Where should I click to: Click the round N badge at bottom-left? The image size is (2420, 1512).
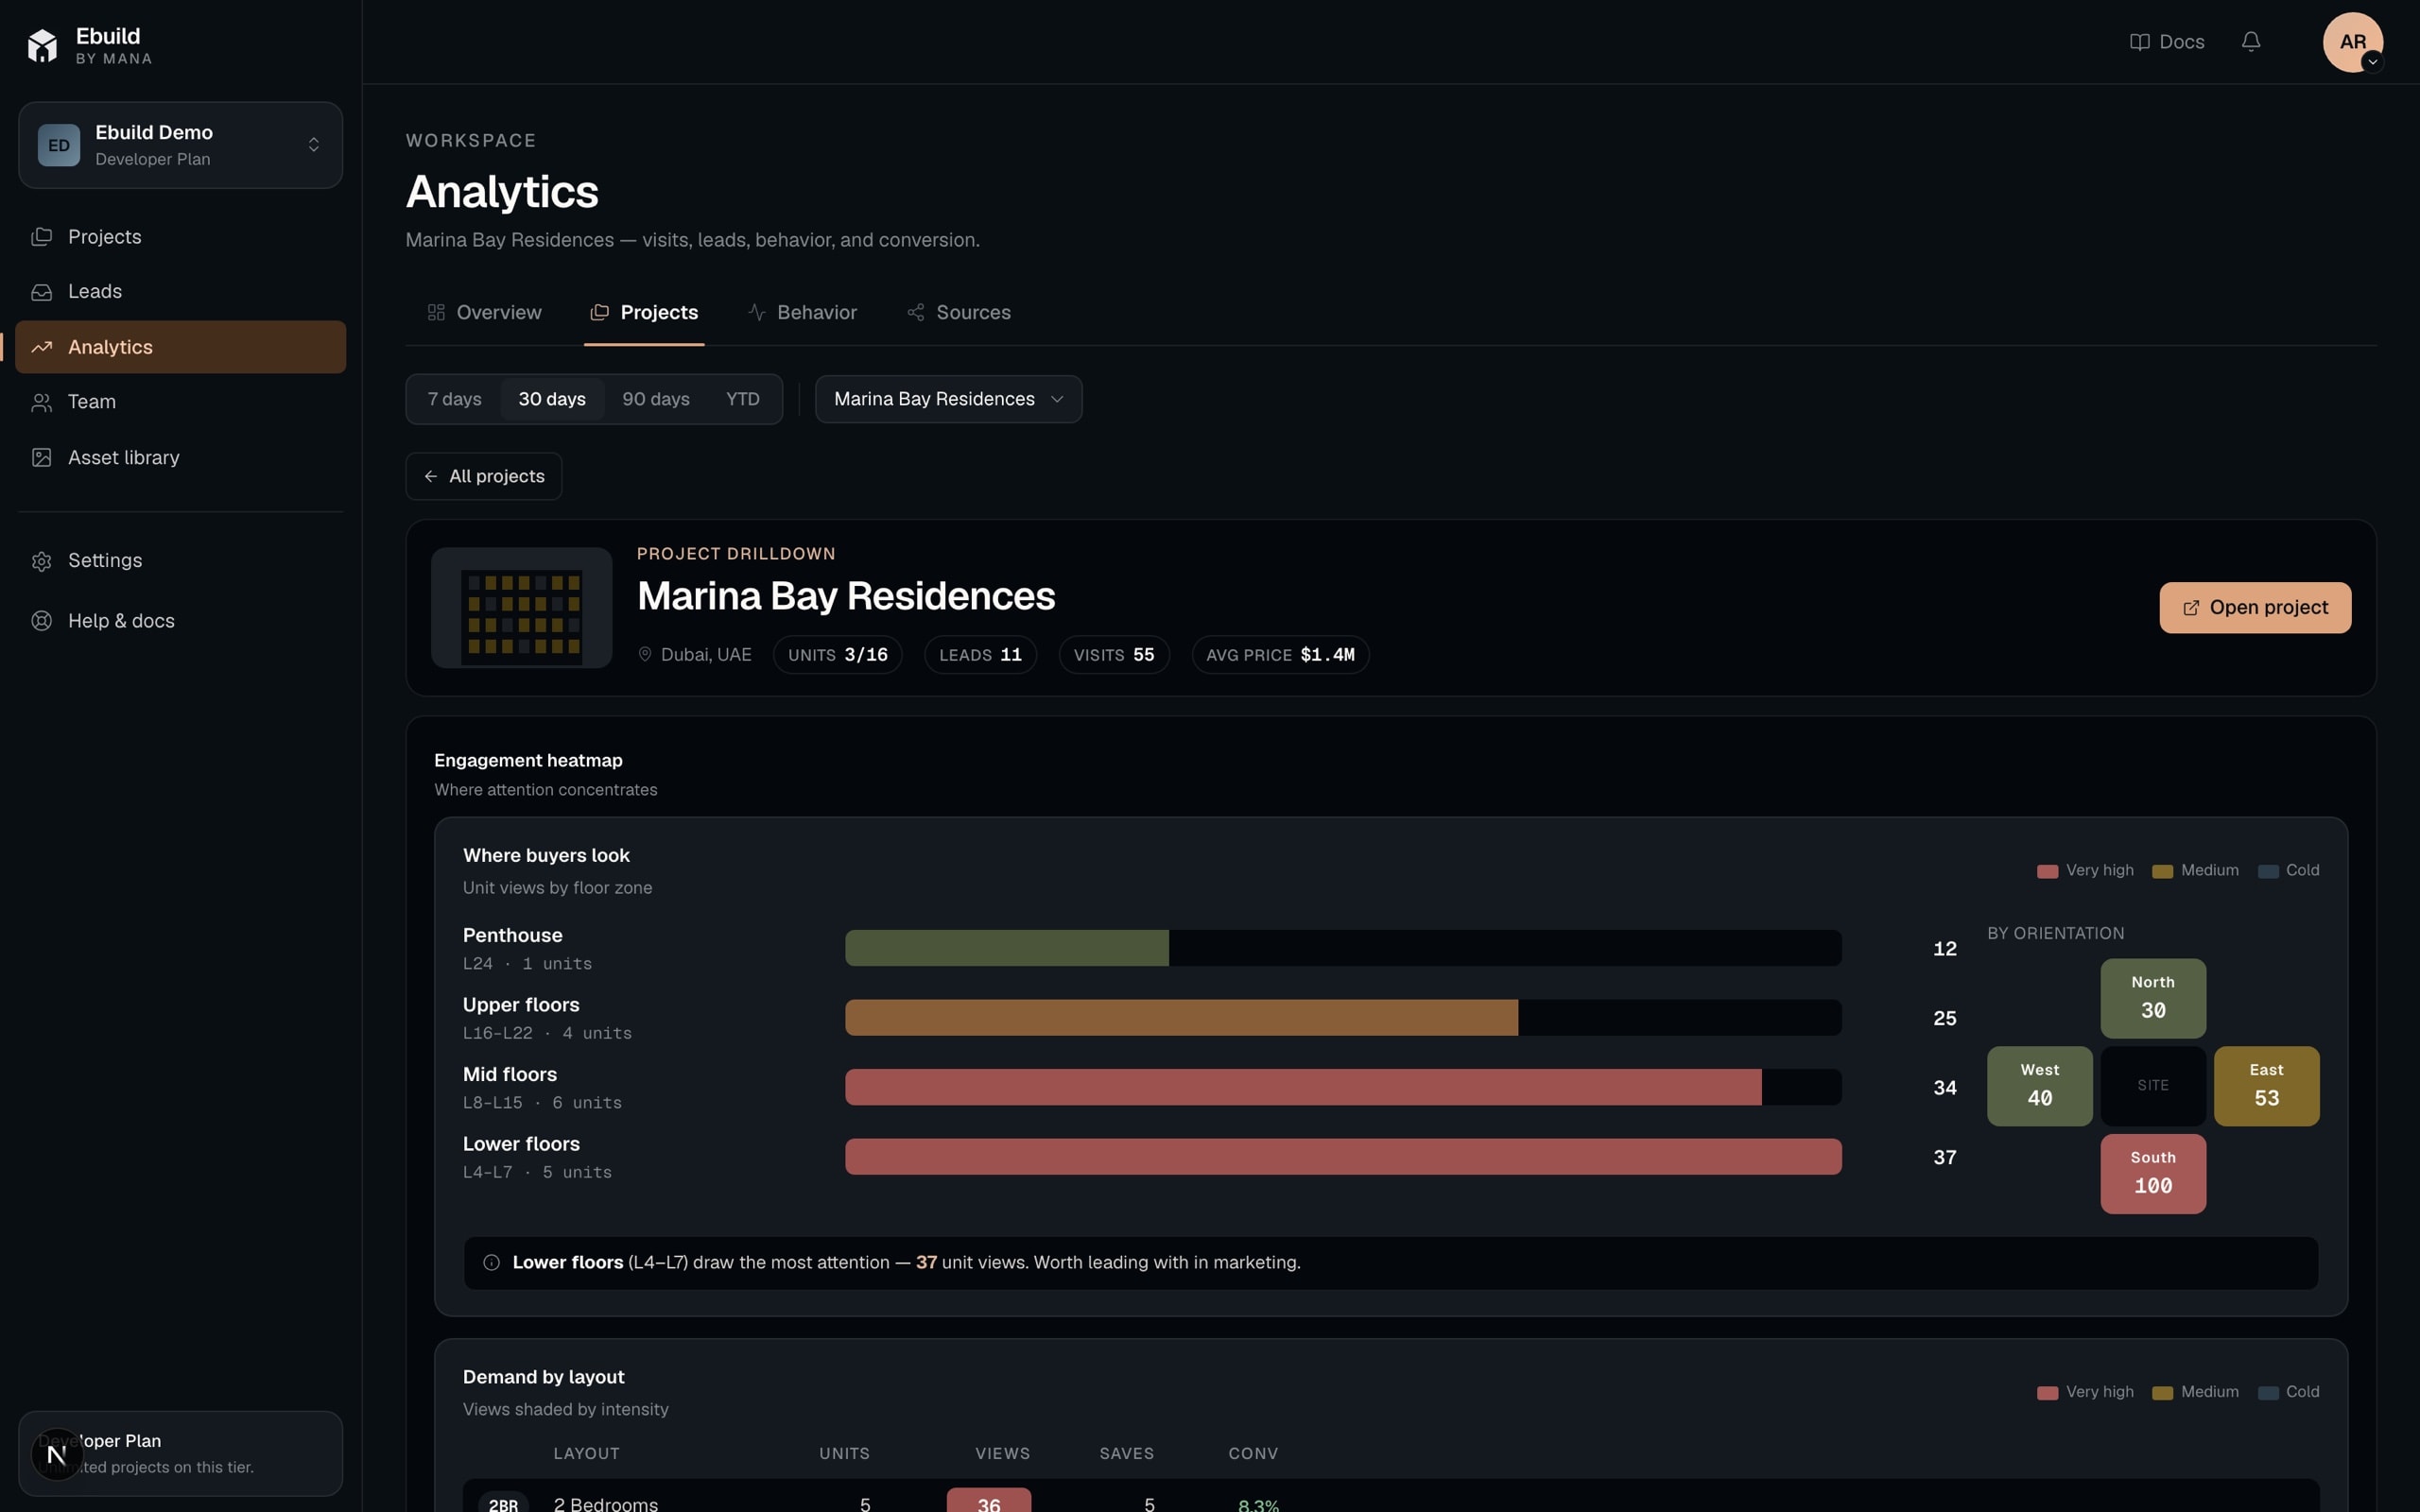click(57, 1454)
